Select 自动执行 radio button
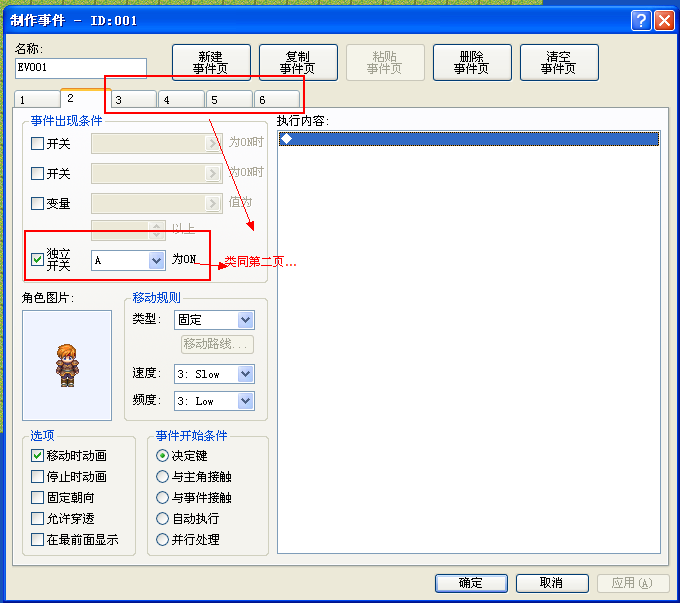 (x=162, y=518)
